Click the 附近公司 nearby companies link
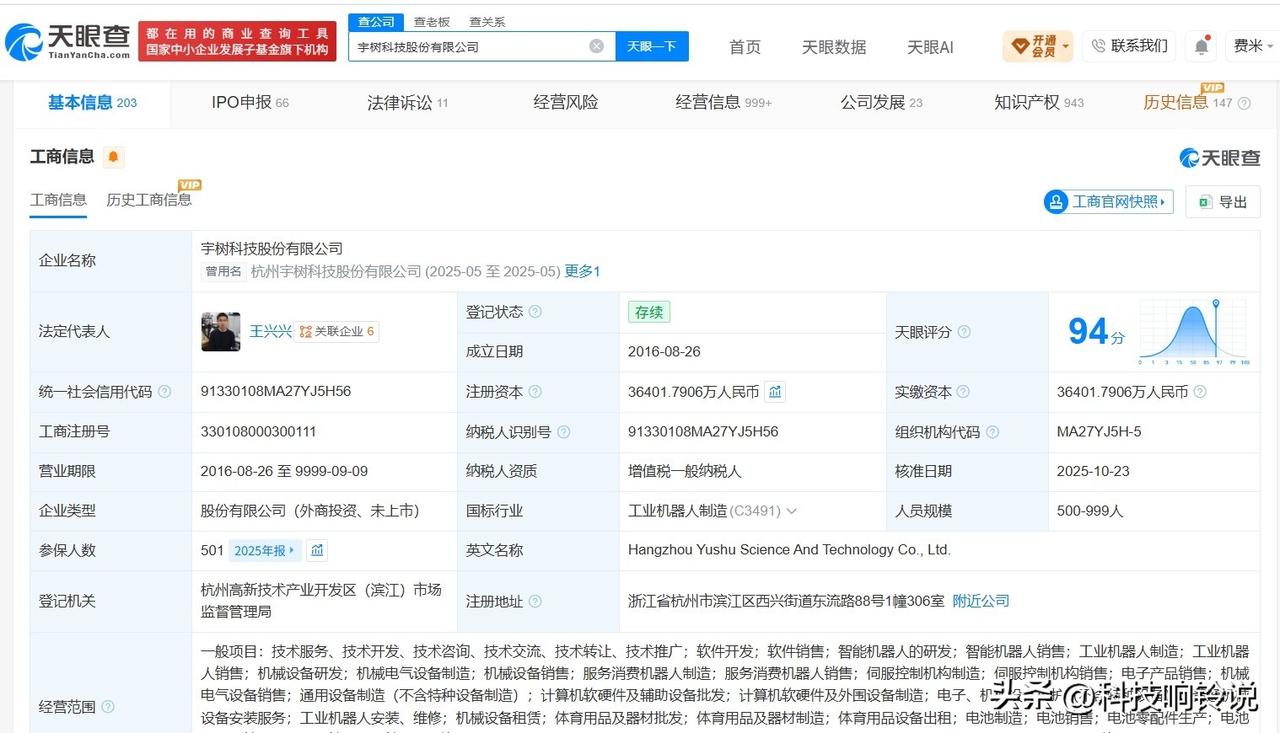The width and height of the screenshot is (1280, 733). click(x=981, y=601)
